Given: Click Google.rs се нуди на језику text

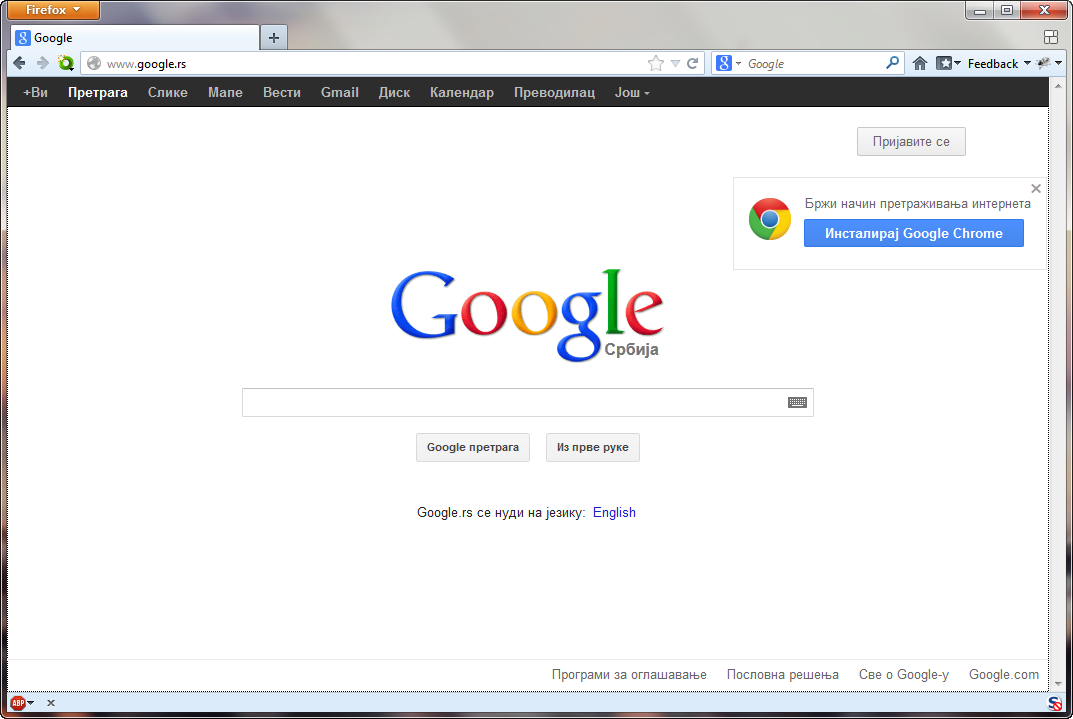Looking at the screenshot, I should pos(501,512).
